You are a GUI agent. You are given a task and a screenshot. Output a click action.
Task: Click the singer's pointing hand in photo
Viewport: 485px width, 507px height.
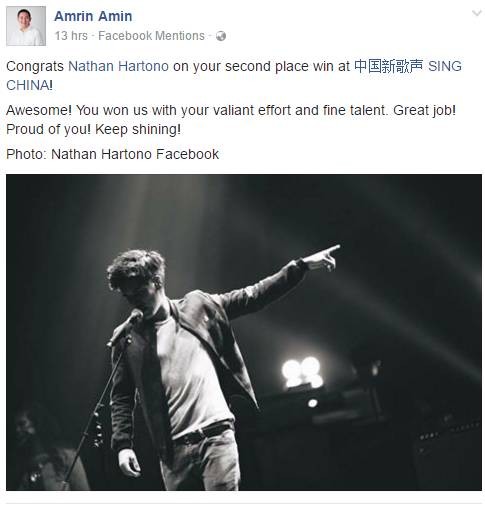click(x=322, y=258)
